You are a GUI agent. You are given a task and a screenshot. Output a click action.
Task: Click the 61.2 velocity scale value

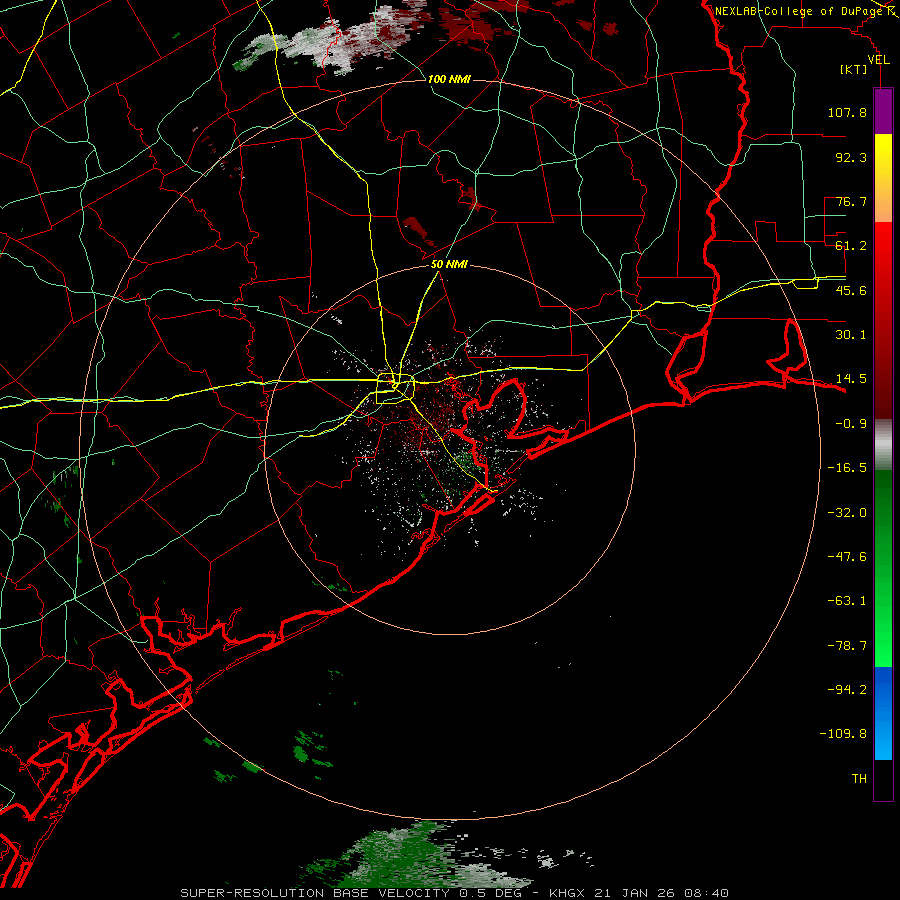(851, 246)
